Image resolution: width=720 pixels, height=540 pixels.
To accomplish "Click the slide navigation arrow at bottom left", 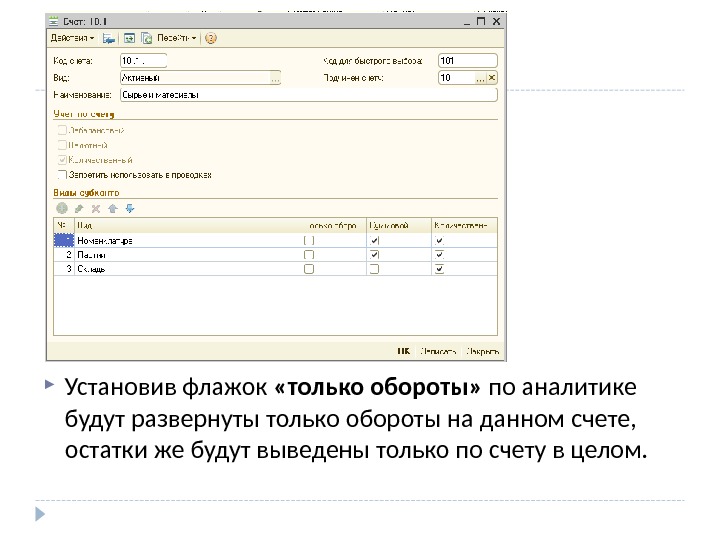I will (x=40, y=514).
